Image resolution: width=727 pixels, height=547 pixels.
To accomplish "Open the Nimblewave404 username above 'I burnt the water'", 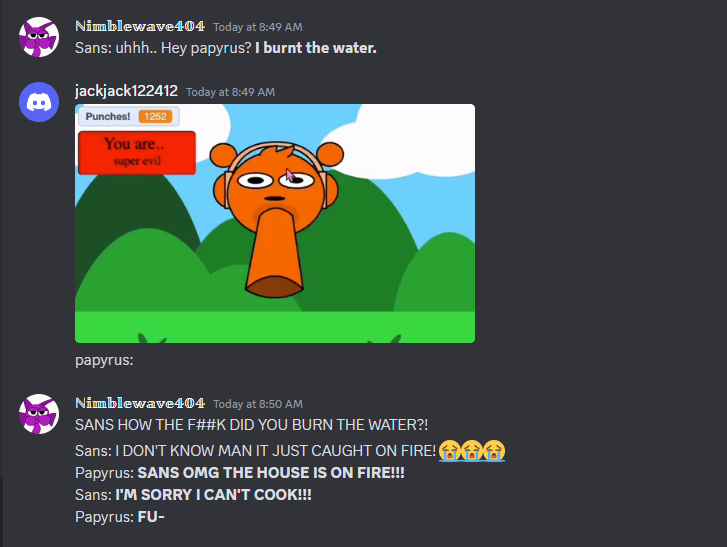I will point(140,26).
